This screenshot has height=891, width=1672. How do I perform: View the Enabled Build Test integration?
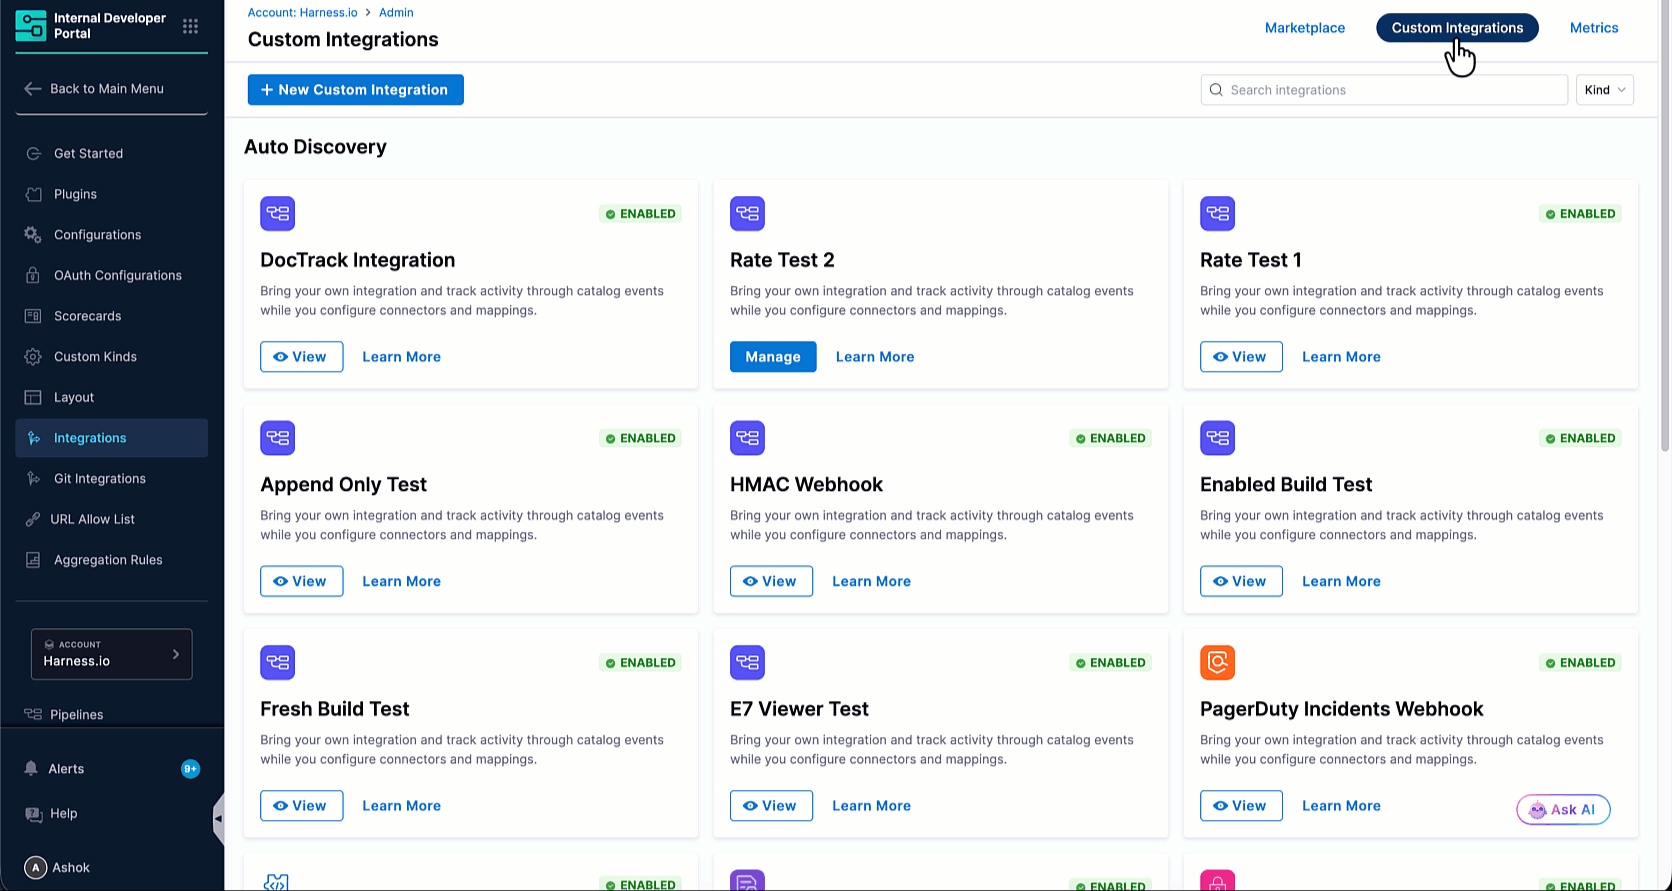(1241, 581)
